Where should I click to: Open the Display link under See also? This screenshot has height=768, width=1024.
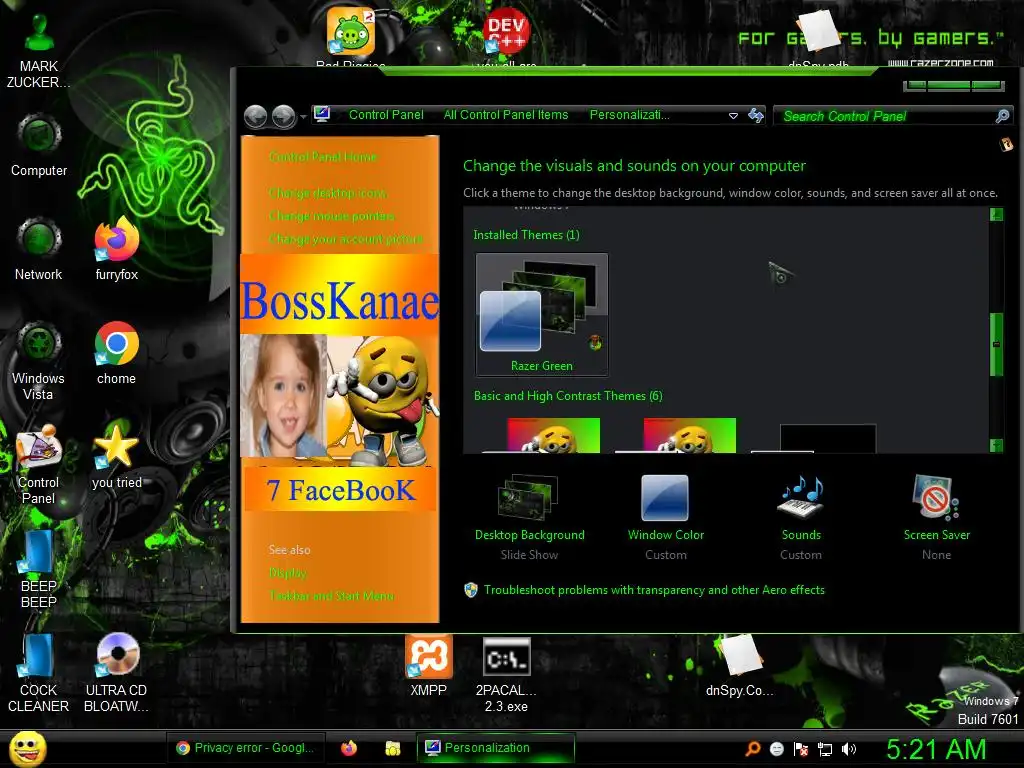coord(288,573)
